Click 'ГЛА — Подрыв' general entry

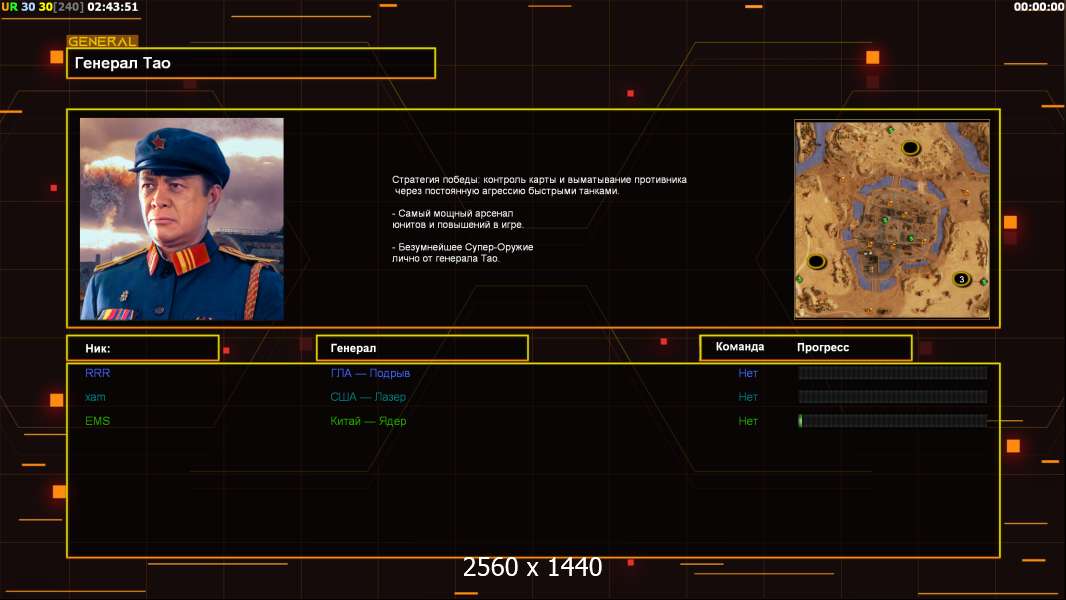(370, 373)
